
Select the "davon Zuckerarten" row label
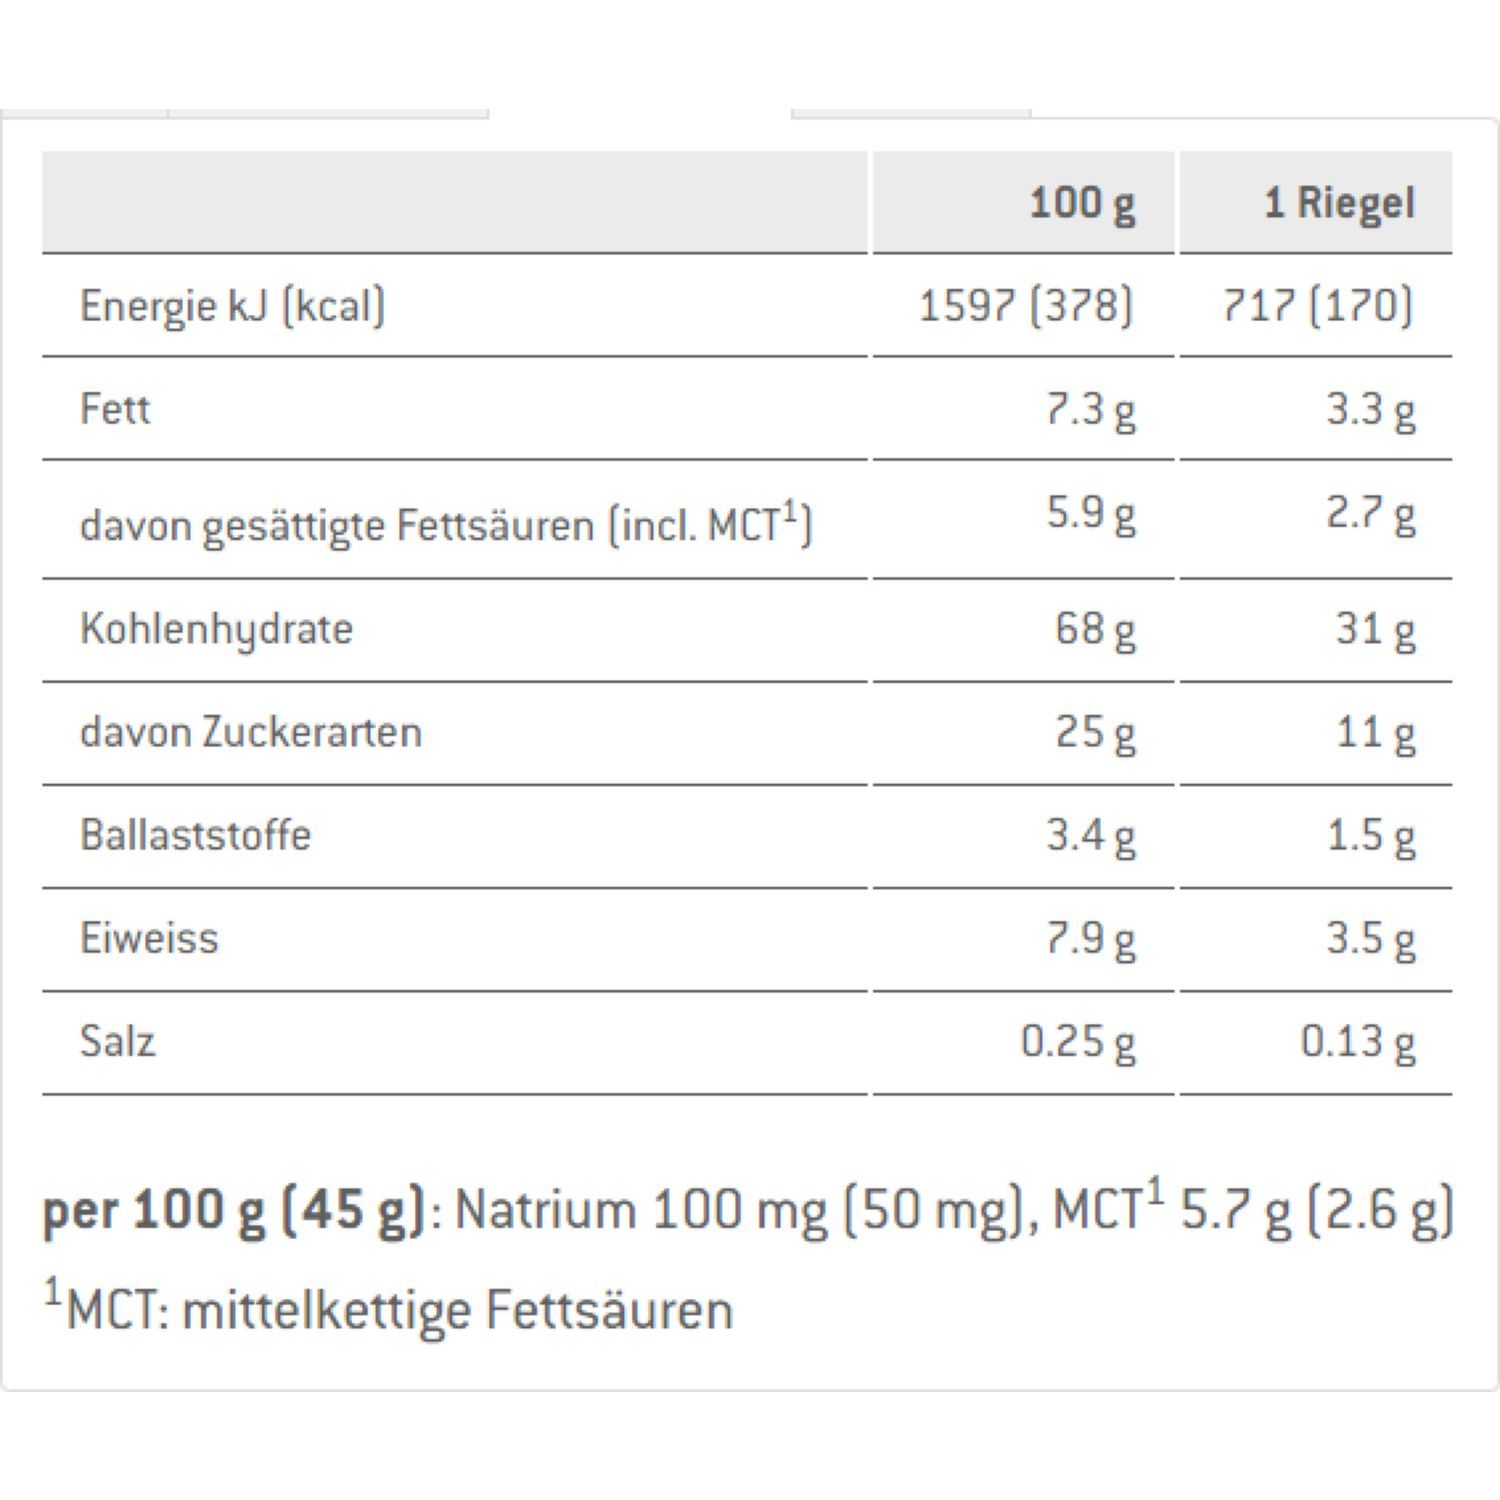(250, 732)
